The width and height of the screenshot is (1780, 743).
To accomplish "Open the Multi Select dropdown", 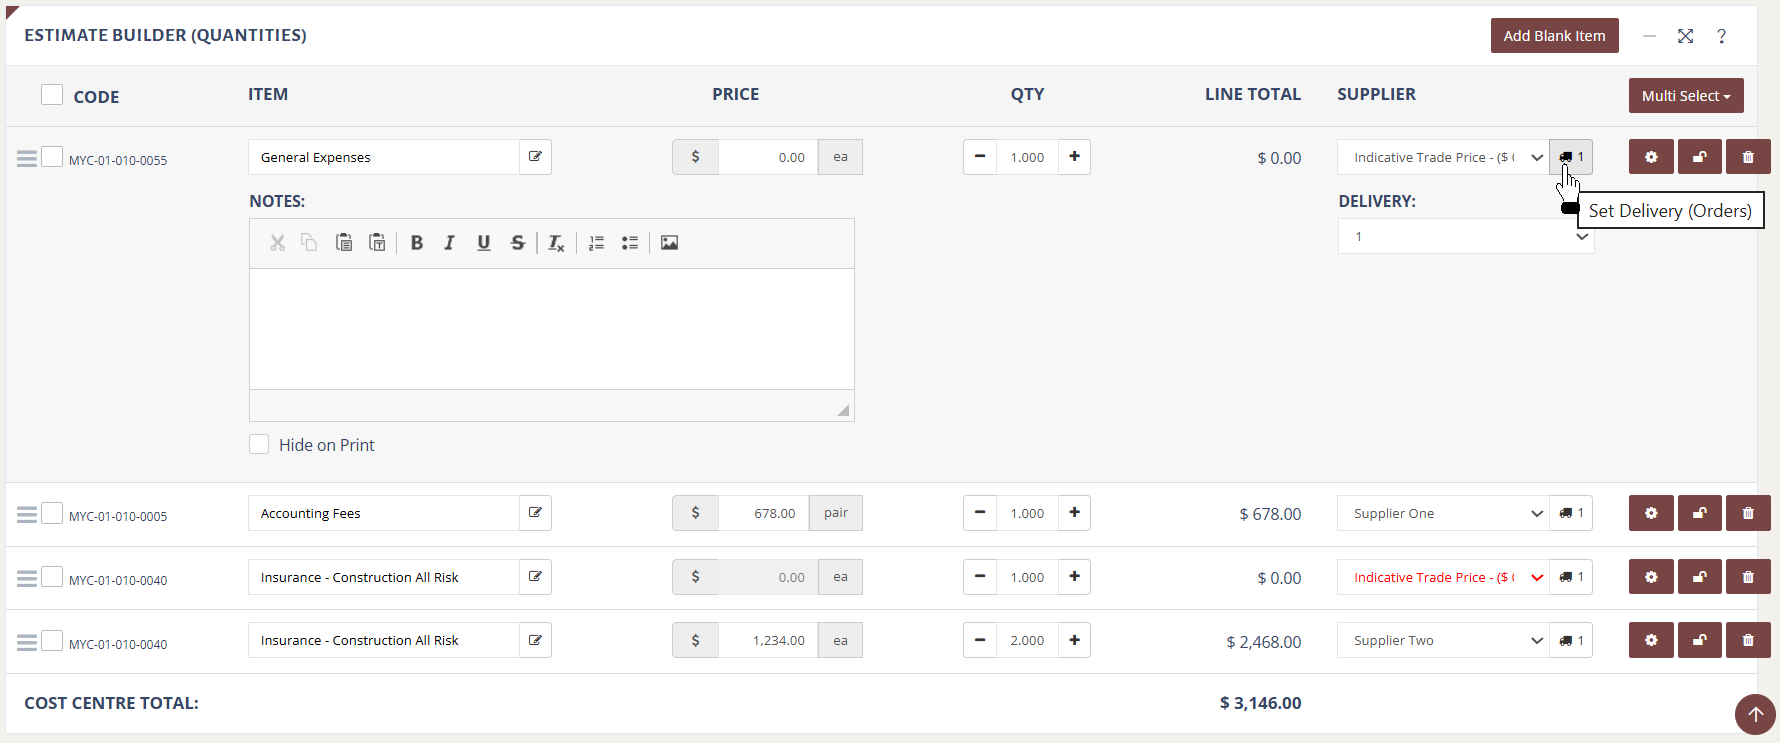I will pyautogui.click(x=1685, y=96).
